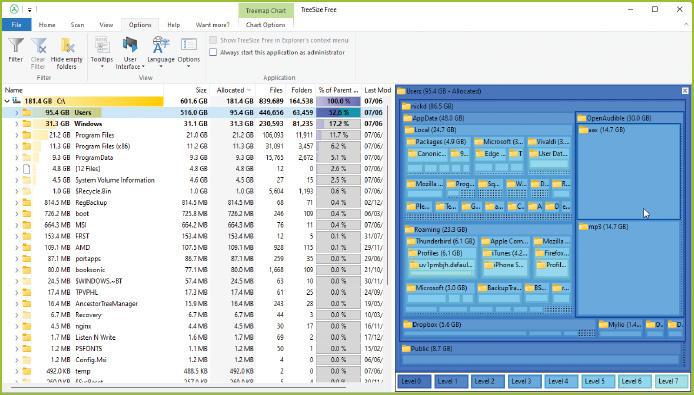Click the TreeSize app icon in title bar
The height and width of the screenshot is (395, 694).
14,9
